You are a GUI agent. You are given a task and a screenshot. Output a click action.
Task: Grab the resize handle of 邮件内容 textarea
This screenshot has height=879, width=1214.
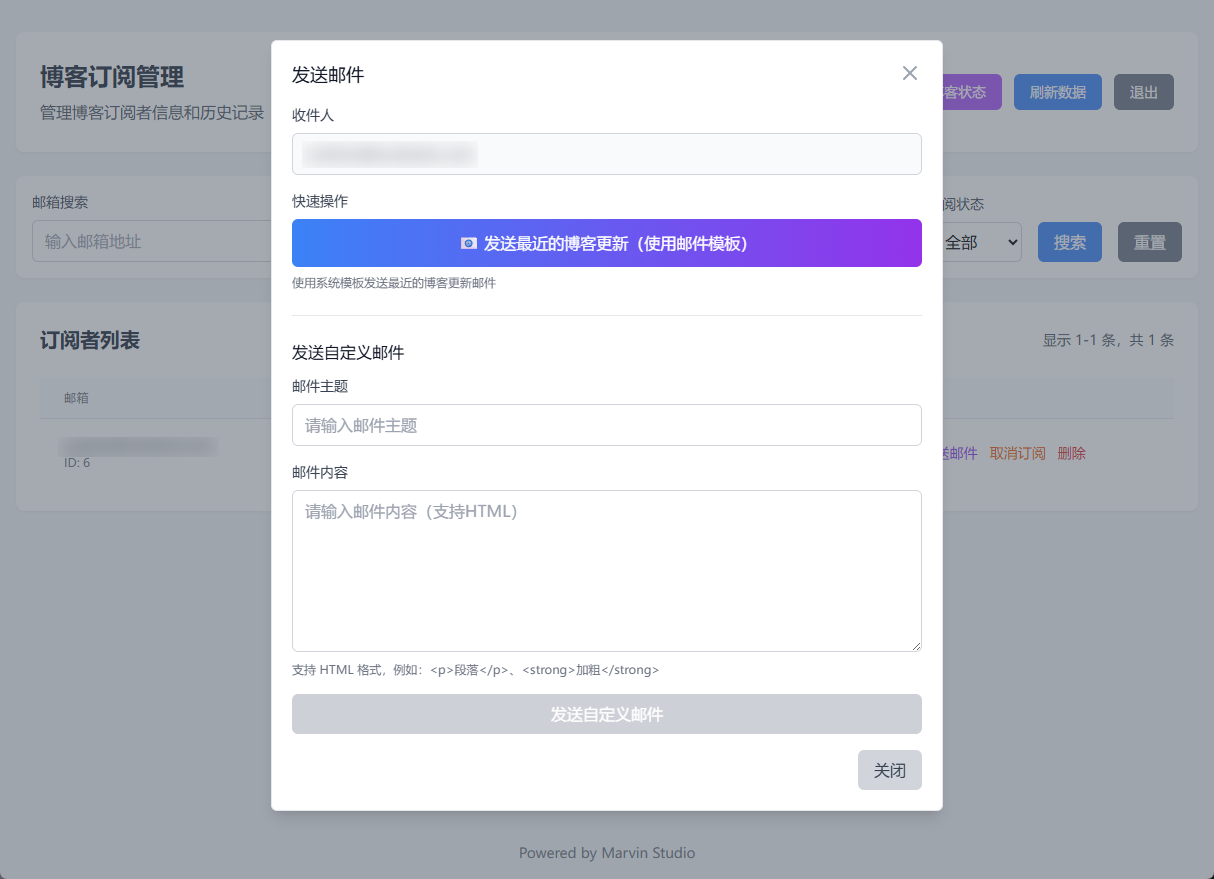tap(915, 645)
